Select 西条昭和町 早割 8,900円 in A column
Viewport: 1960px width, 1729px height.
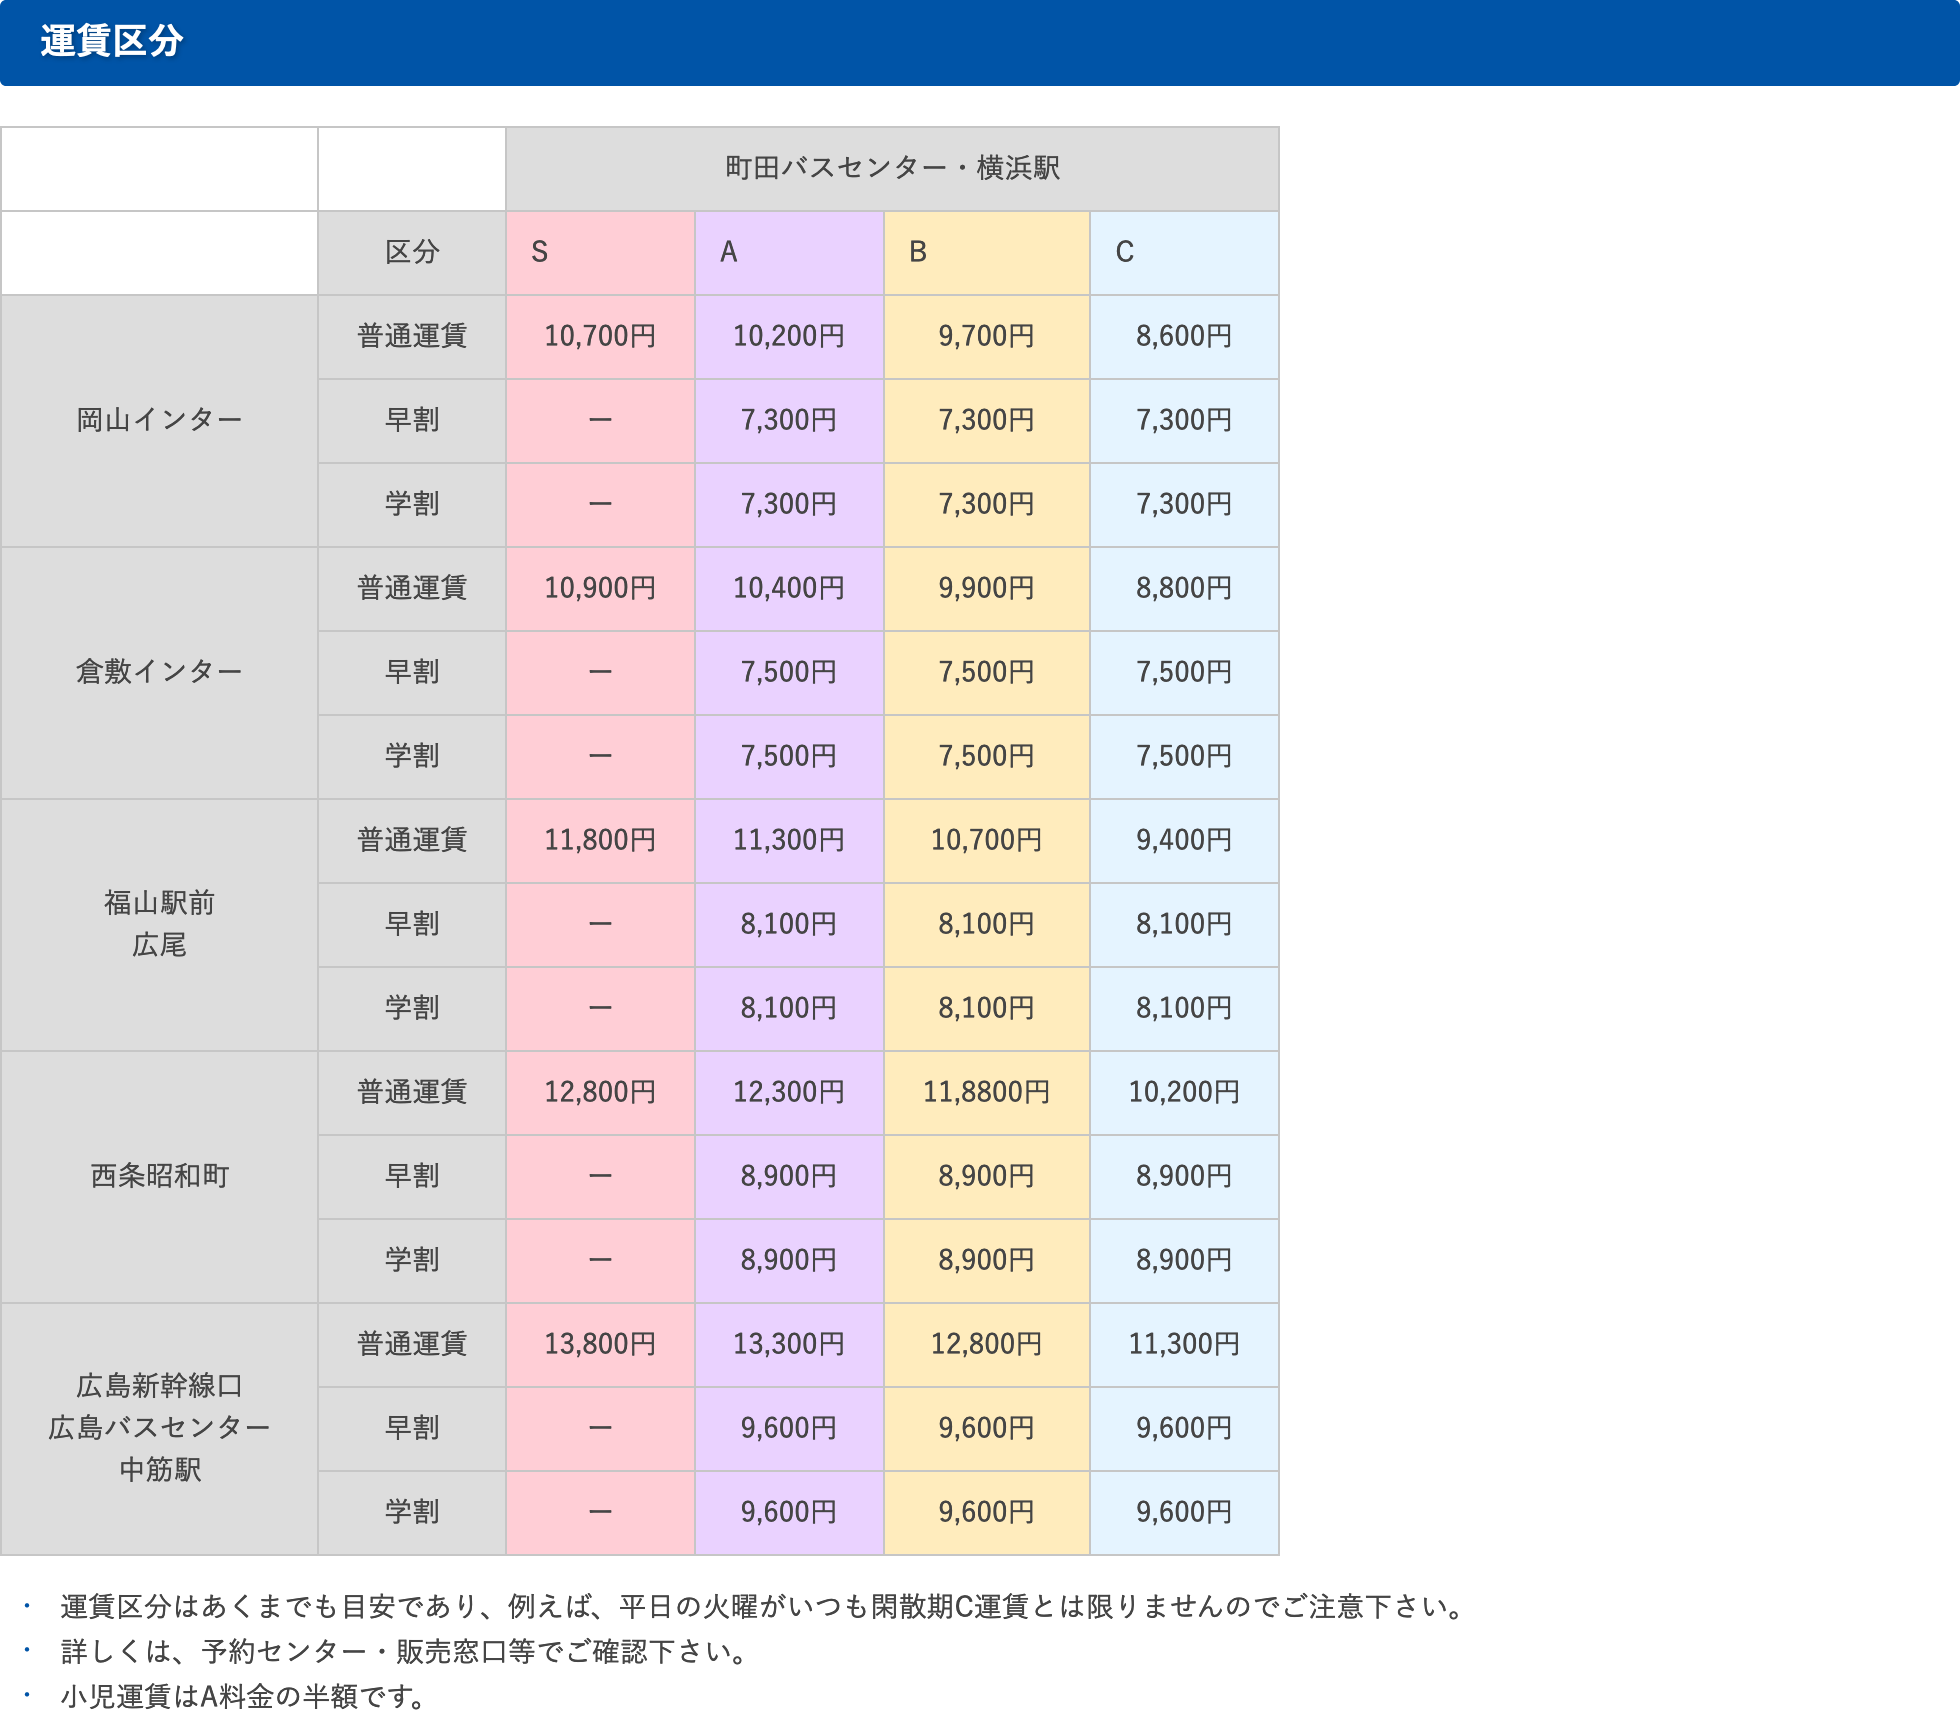pyautogui.click(x=789, y=1176)
